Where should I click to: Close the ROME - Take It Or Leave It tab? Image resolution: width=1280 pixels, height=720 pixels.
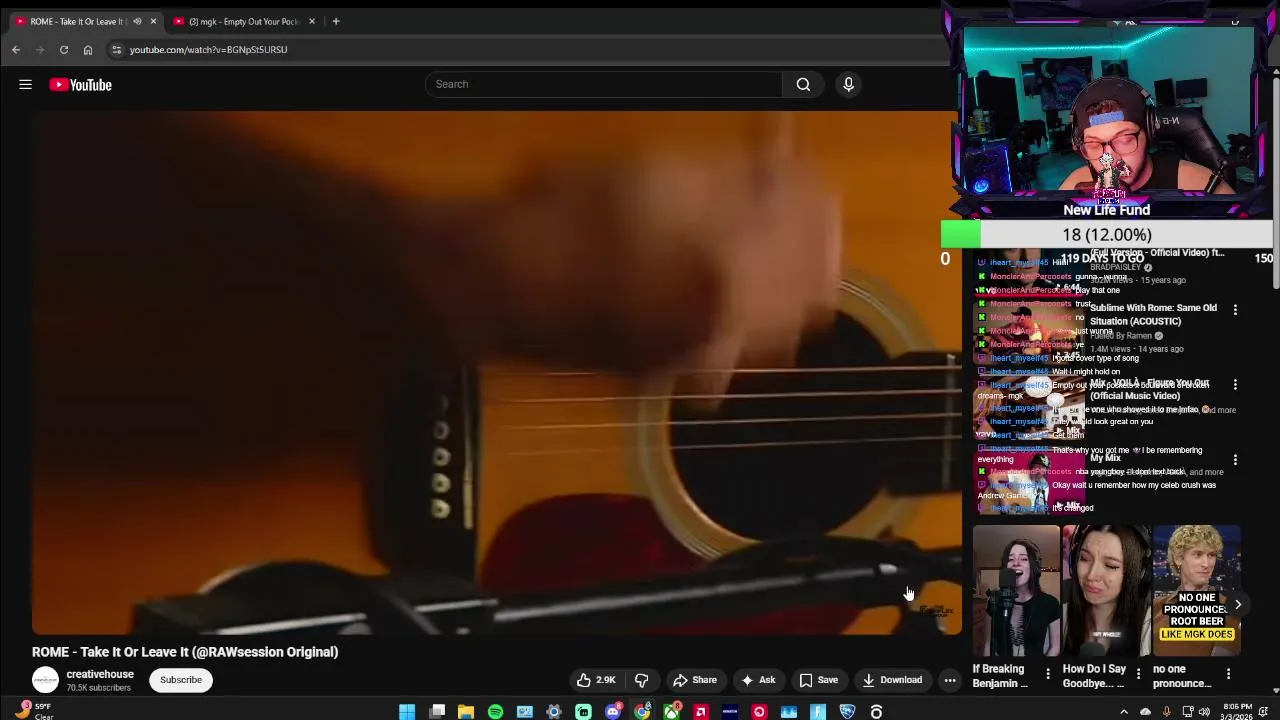[x=153, y=21]
